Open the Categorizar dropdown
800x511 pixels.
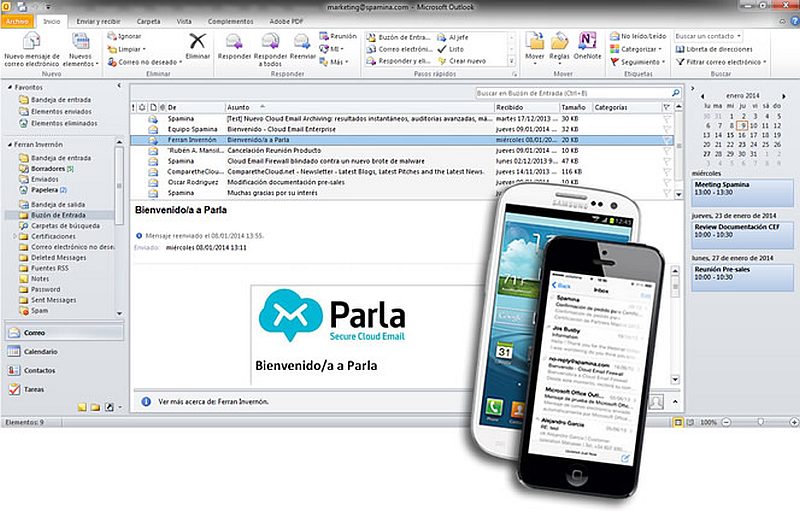[x=636, y=49]
